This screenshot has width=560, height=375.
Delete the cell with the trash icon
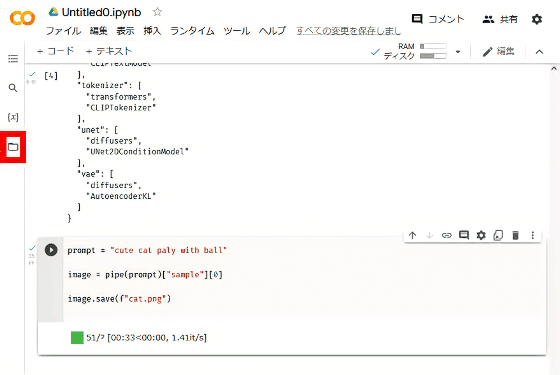pos(515,235)
